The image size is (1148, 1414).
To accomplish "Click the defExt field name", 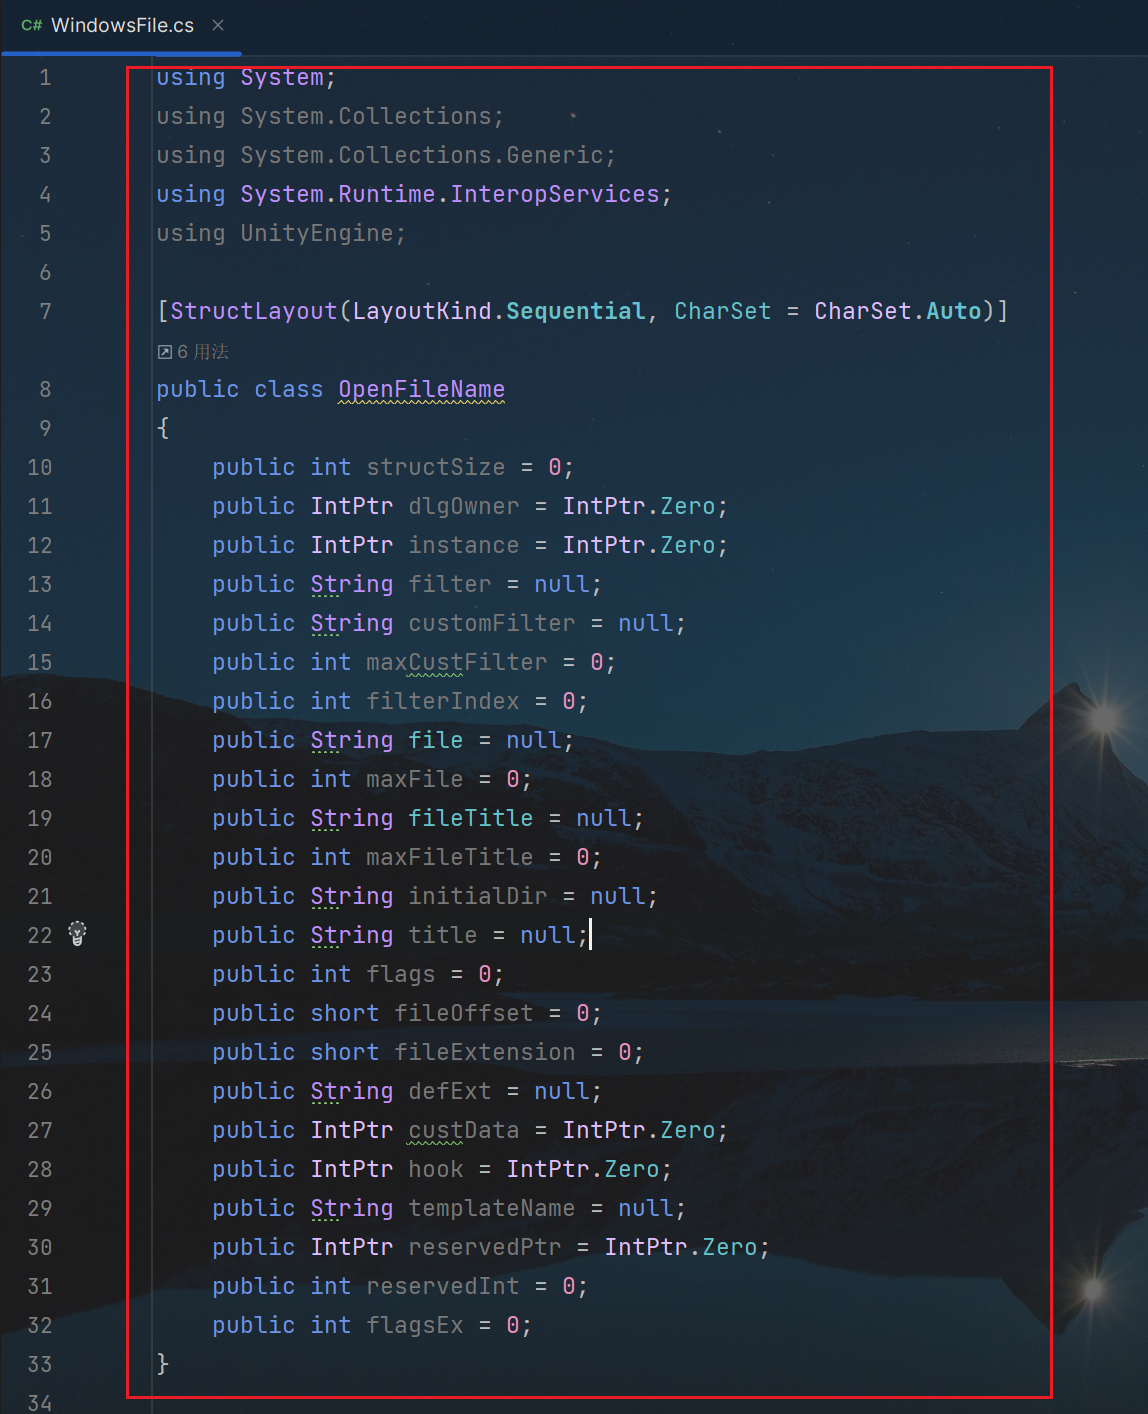I will point(450,1091).
